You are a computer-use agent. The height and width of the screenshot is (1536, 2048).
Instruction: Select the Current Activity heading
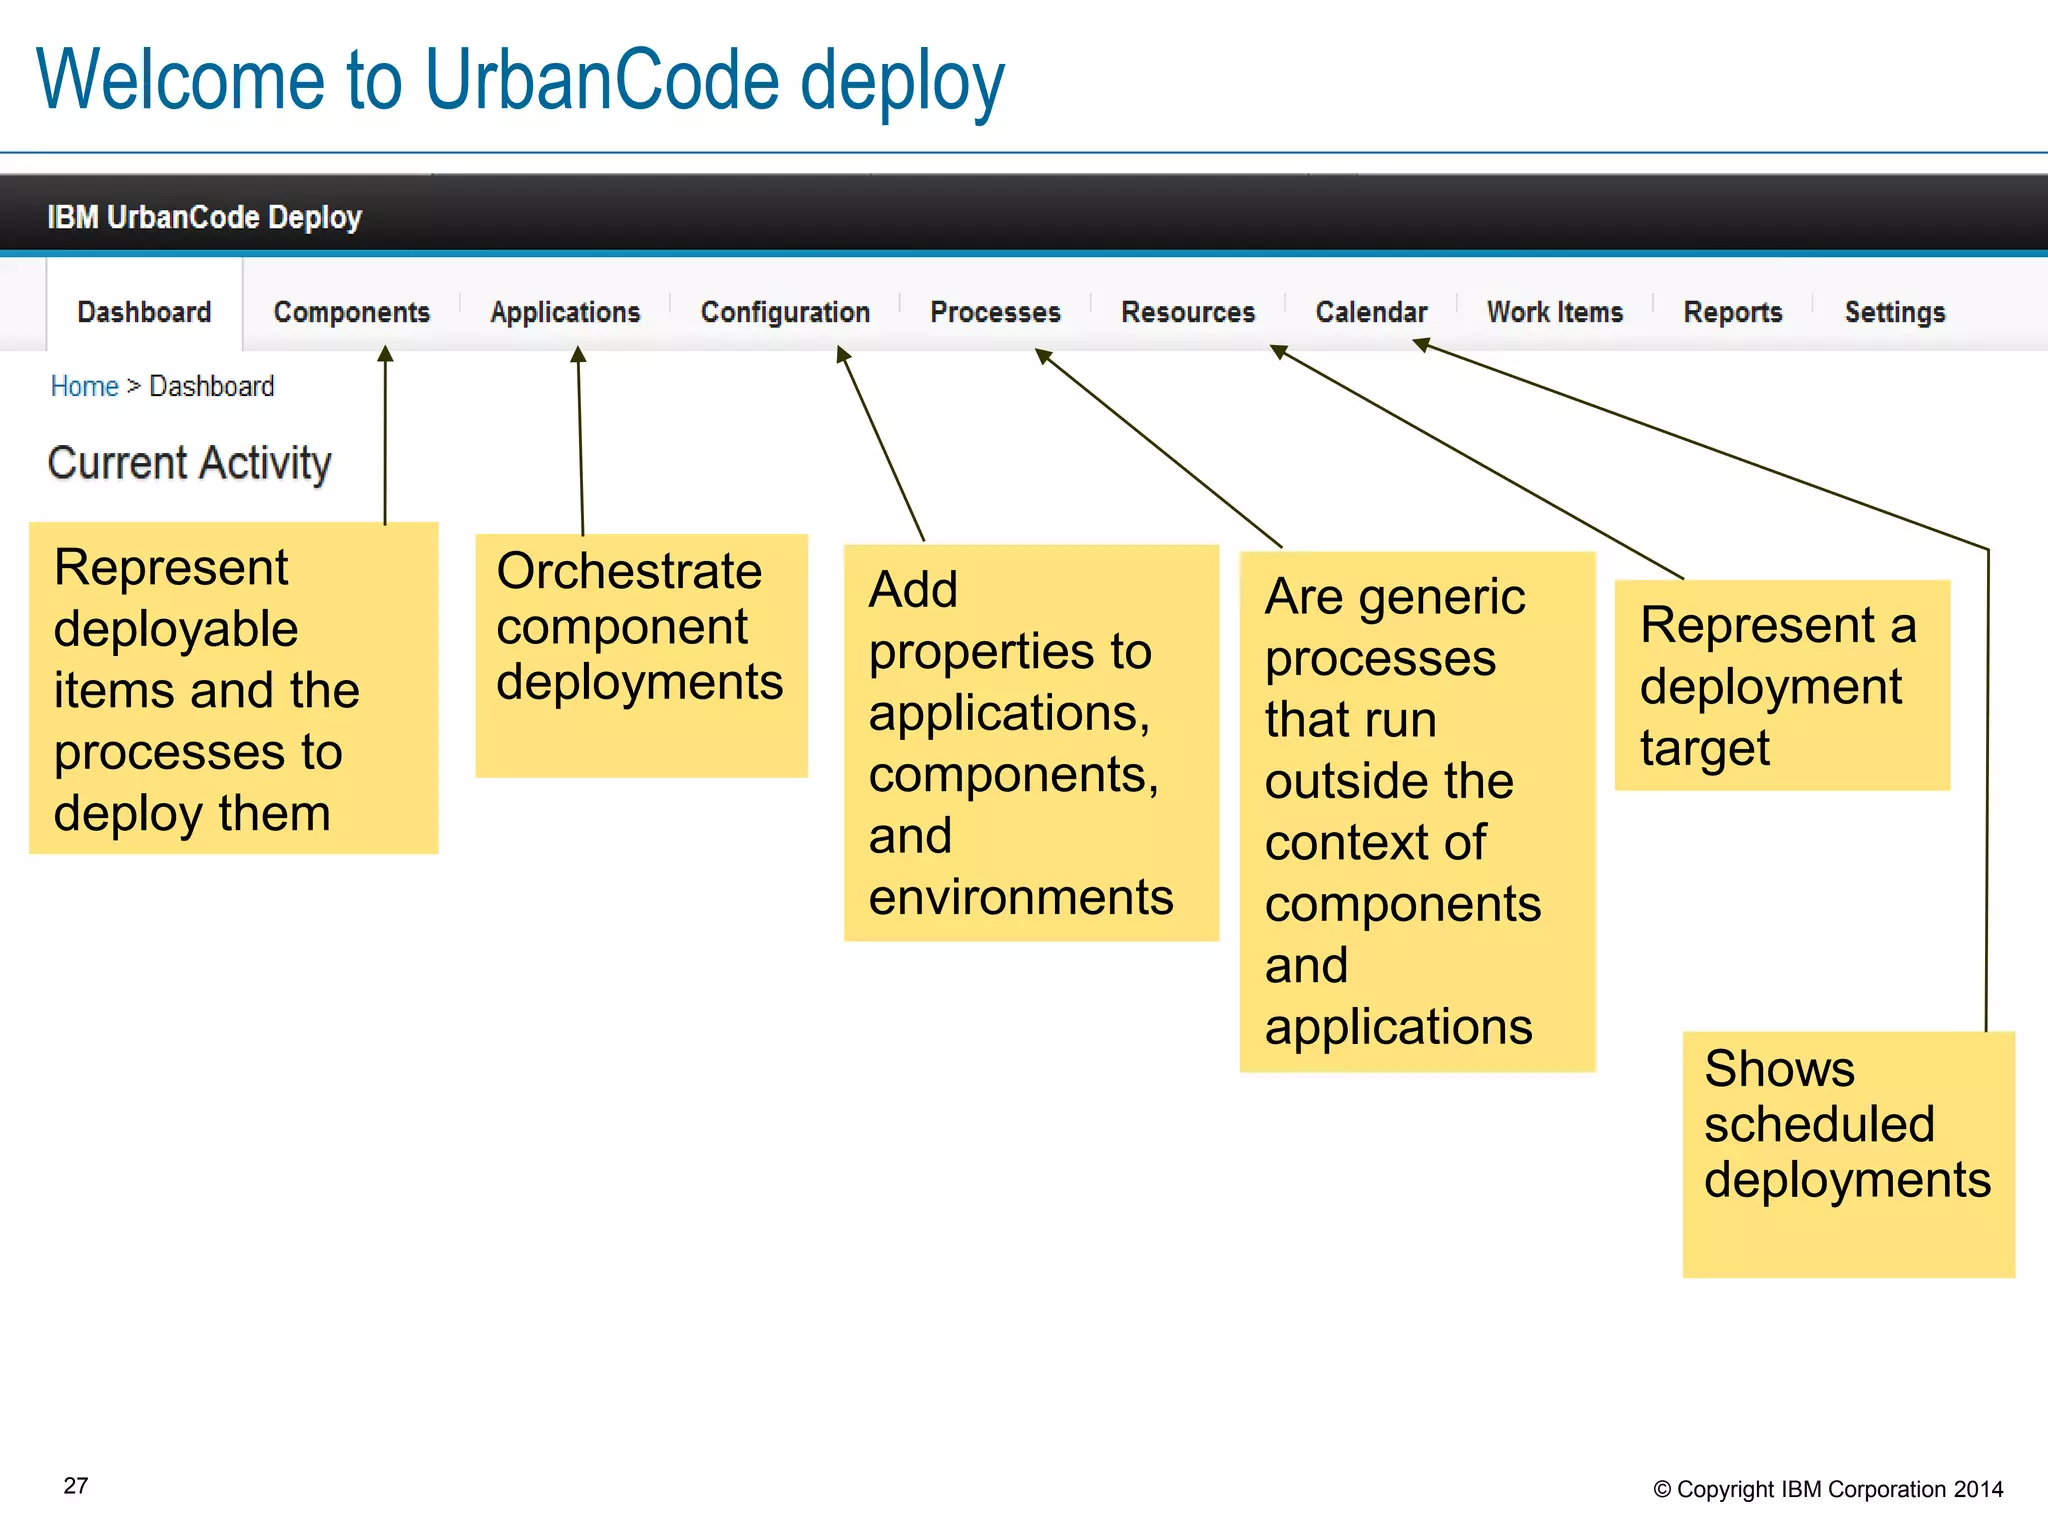[x=189, y=463]
